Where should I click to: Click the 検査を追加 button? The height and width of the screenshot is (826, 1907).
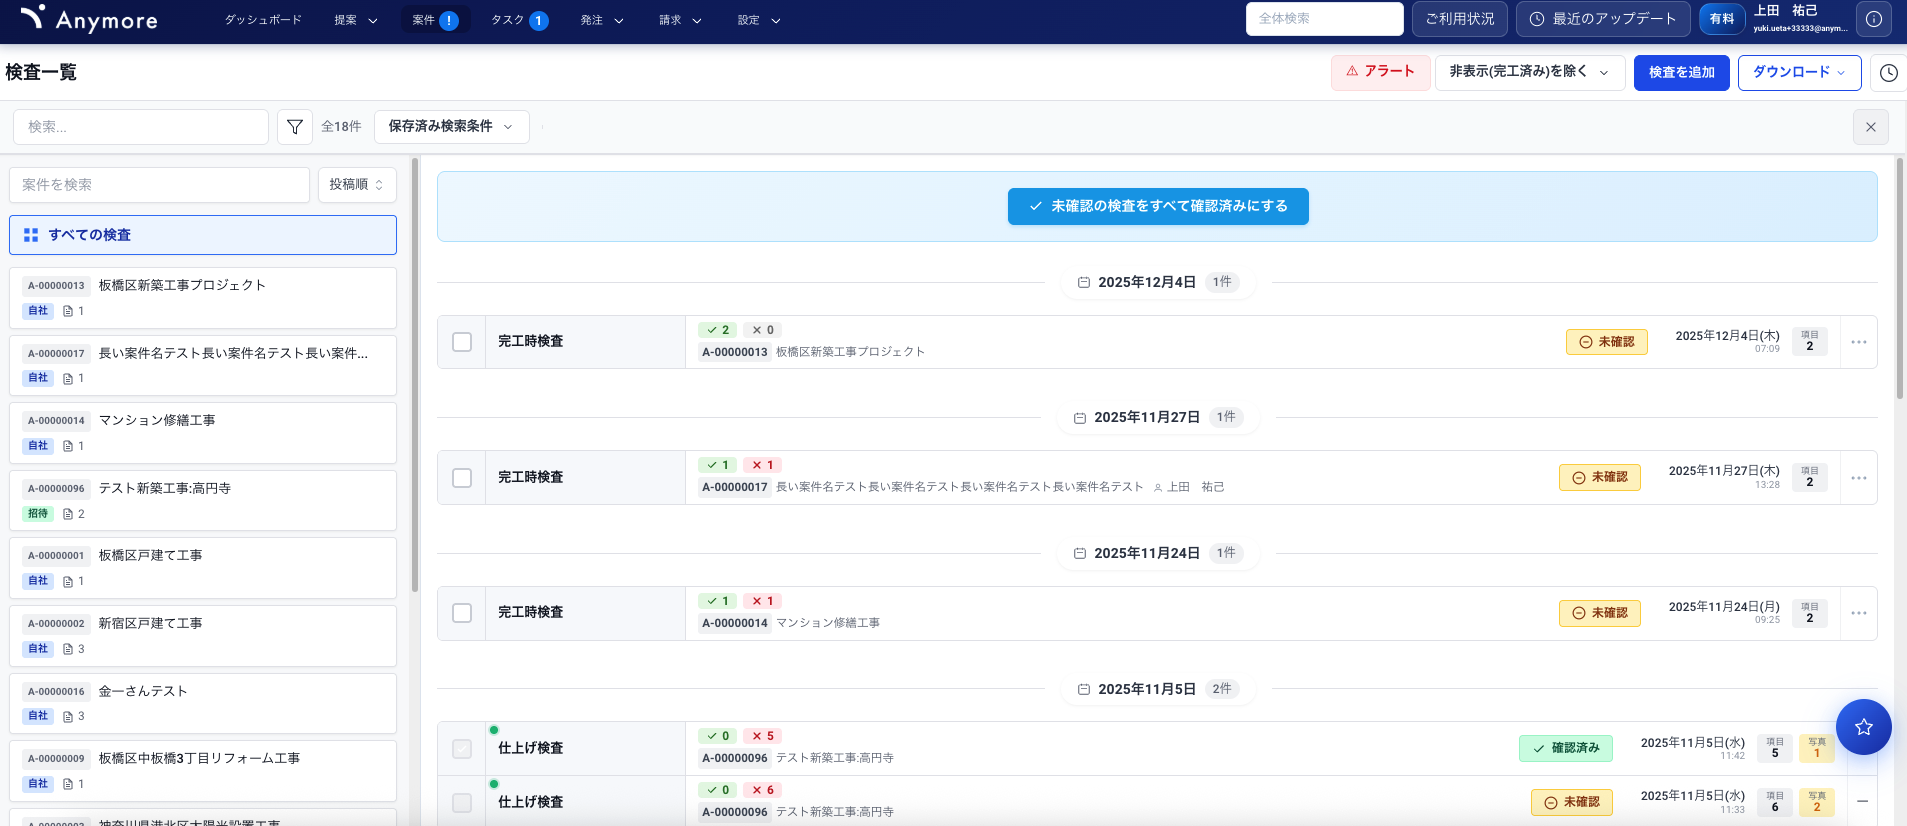click(x=1681, y=73)
